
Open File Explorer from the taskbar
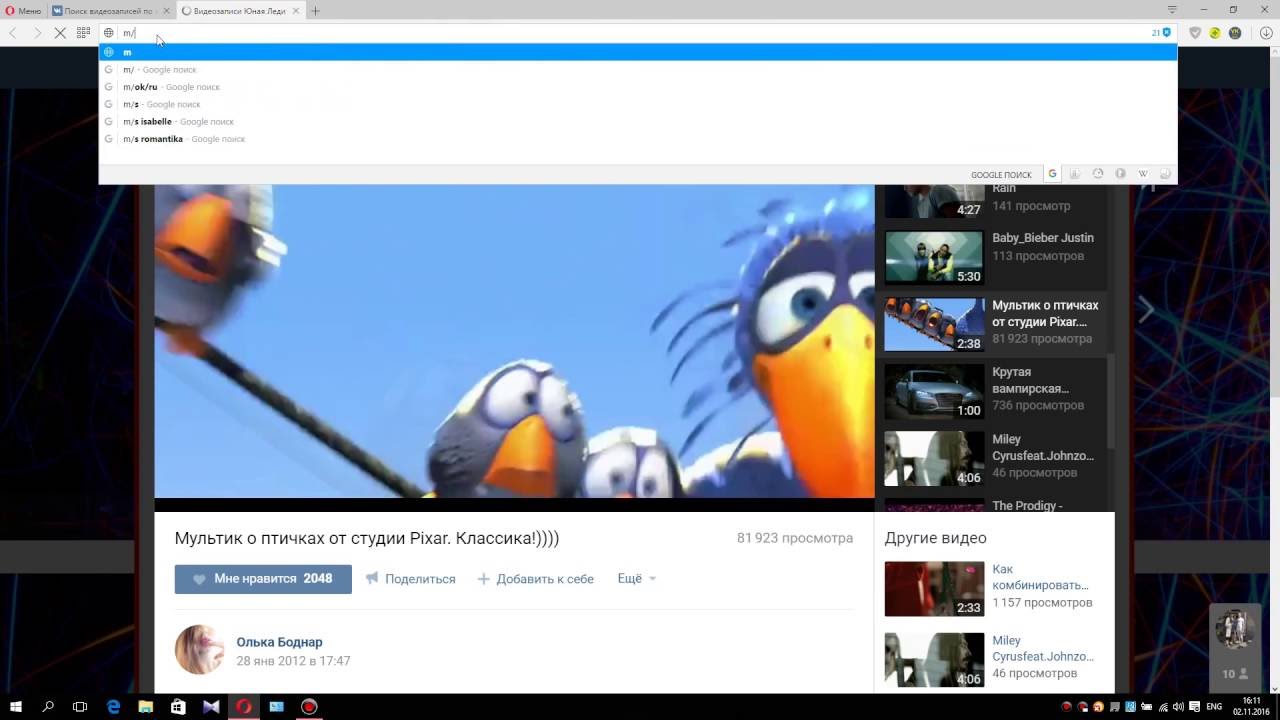point(146,706)
